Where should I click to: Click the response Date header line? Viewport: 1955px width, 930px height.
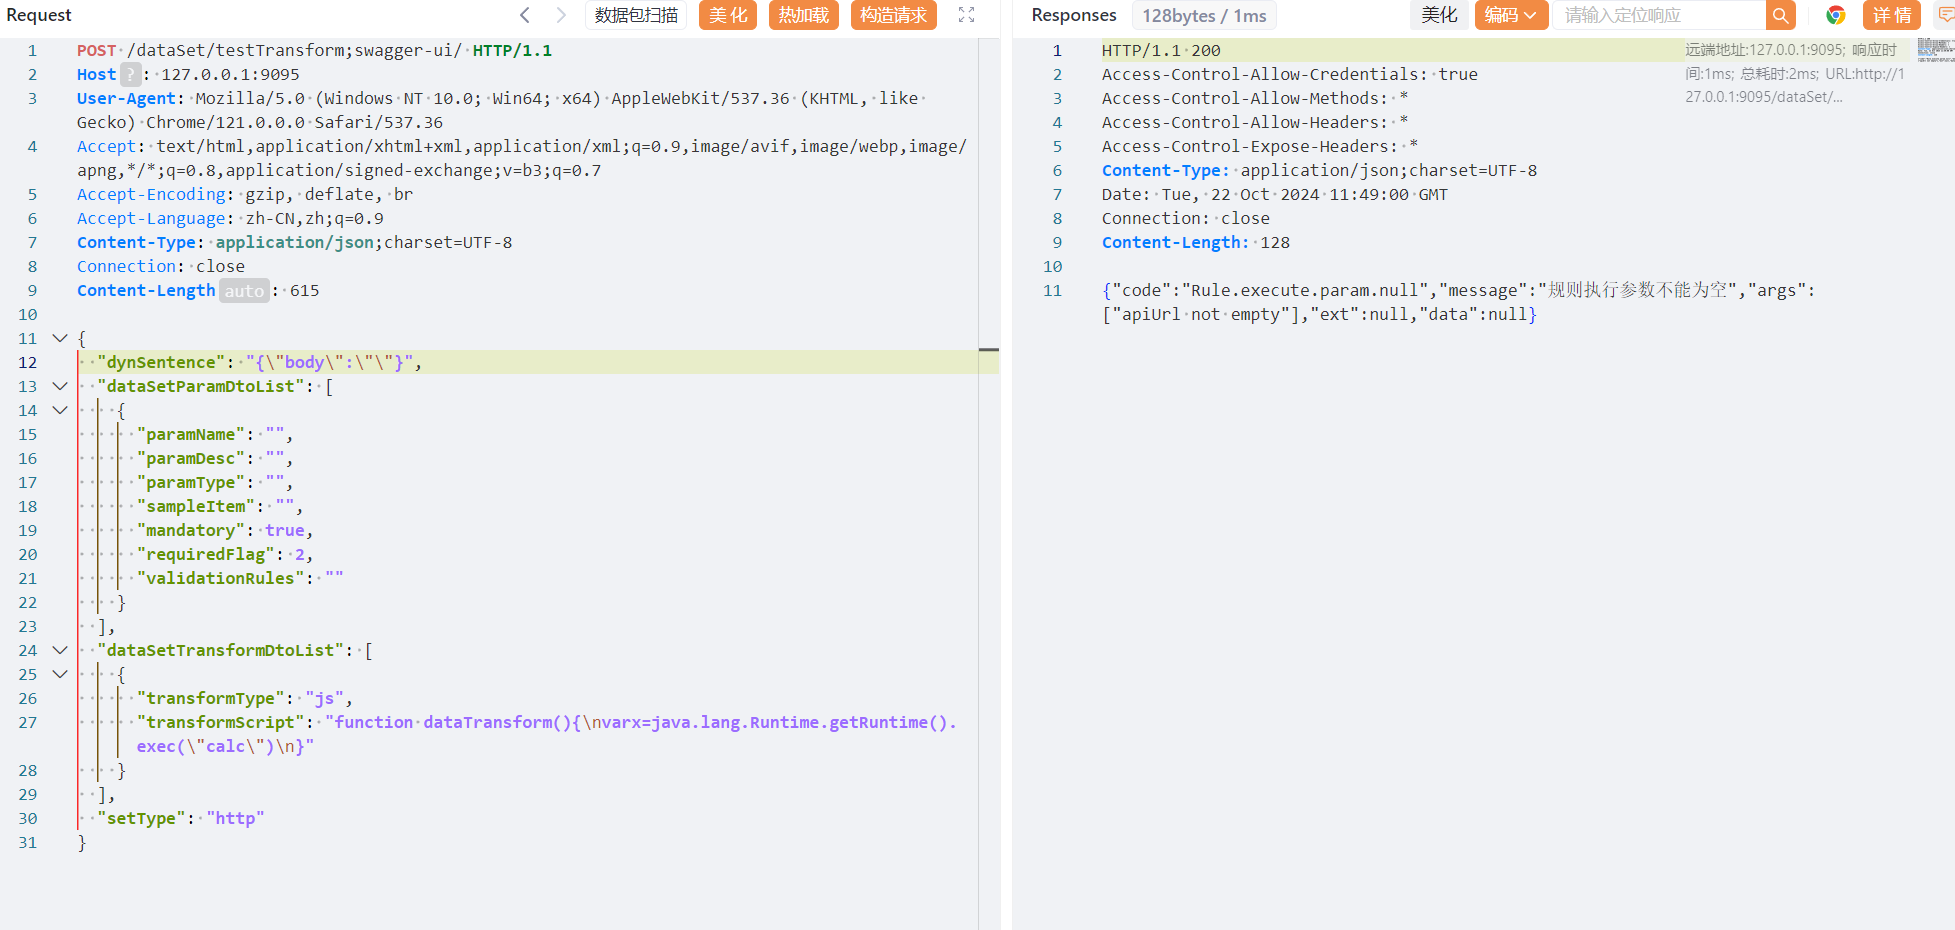click(x=1275, y=194)
